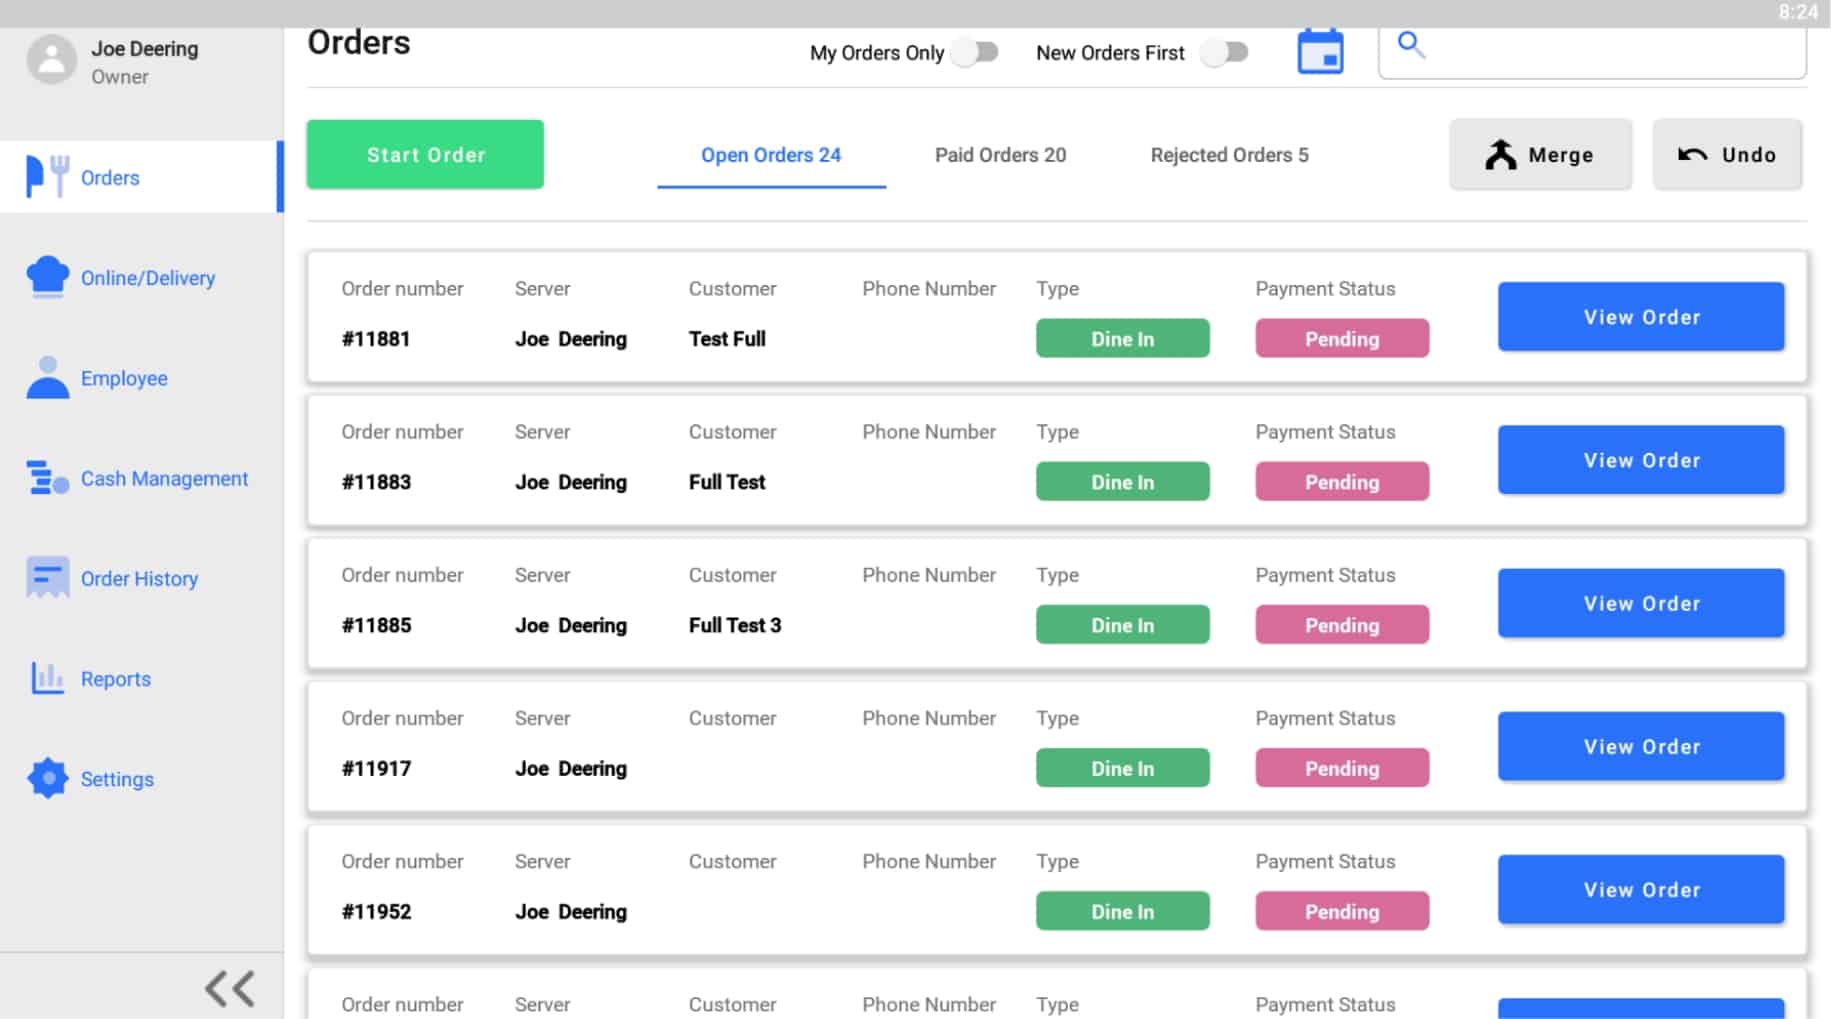Select order number #11917 text
Image resolution: width=1831 pixels, height=1019 pixels.
tap(376, 767)
